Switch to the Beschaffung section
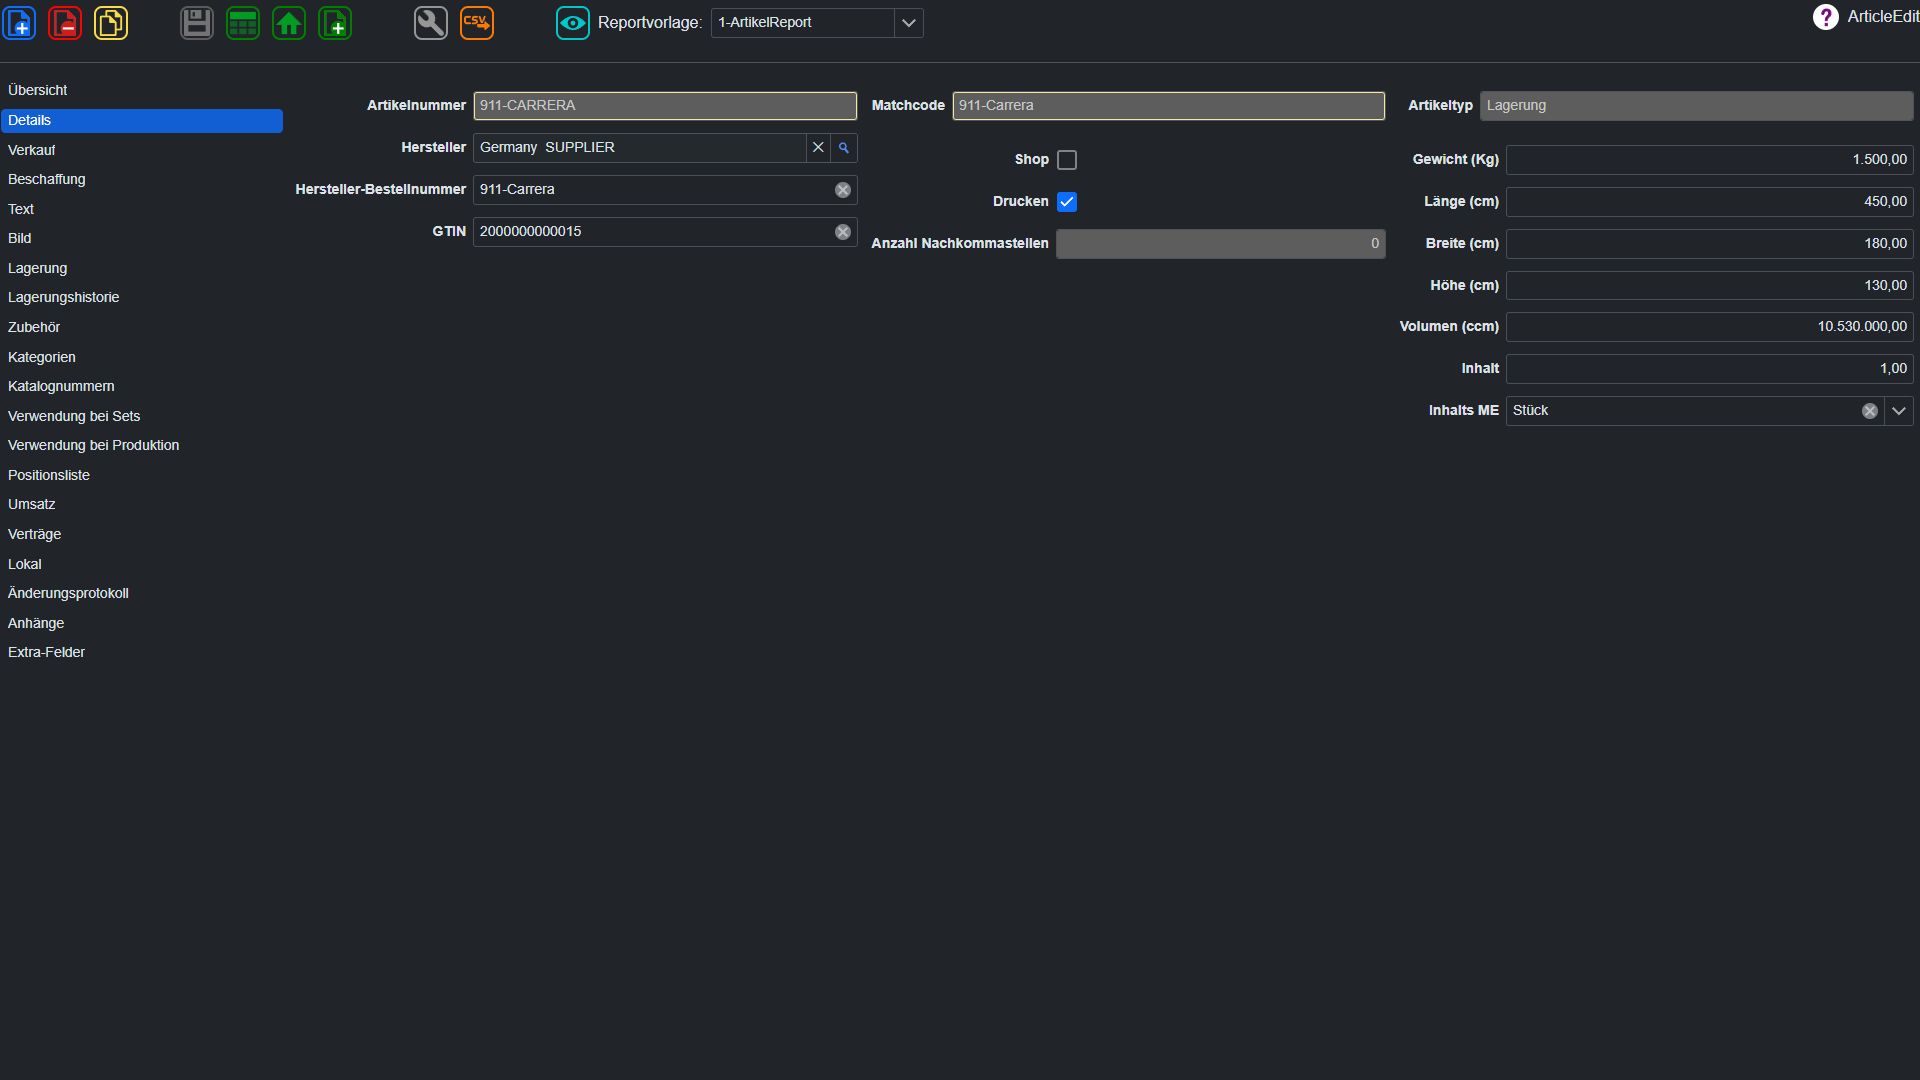The image size is (1920, 1080). [142, 180]
